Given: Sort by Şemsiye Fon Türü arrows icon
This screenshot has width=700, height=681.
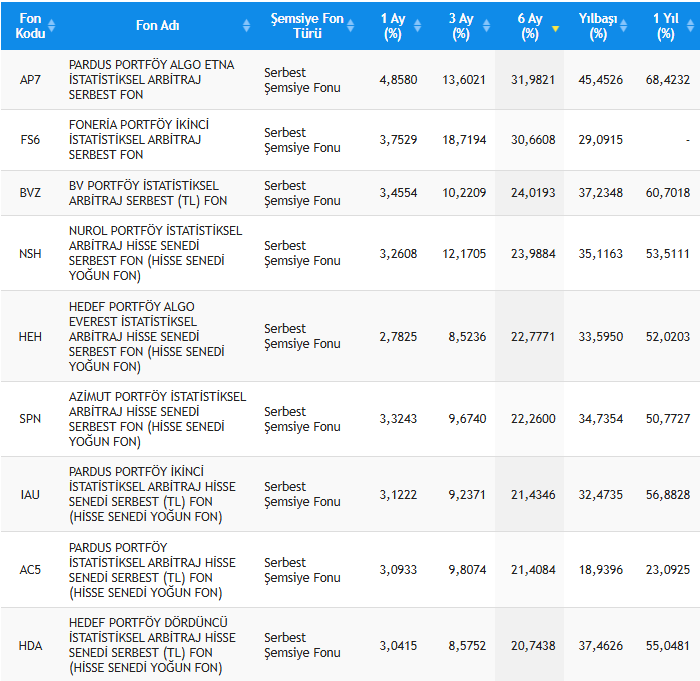Looking at the screenshot, I should pos(350,25).
